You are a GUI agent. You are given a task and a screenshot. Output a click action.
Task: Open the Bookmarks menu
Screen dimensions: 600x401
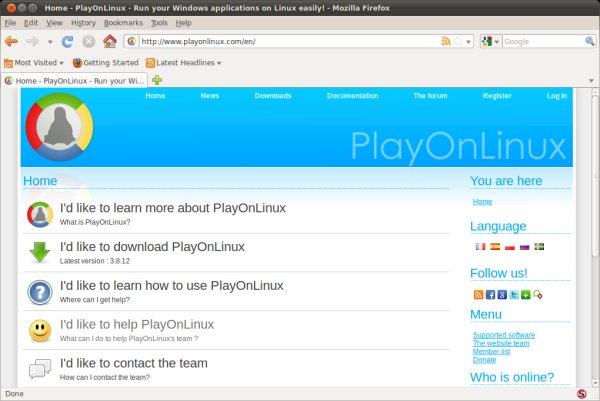[x=123, y=23]
